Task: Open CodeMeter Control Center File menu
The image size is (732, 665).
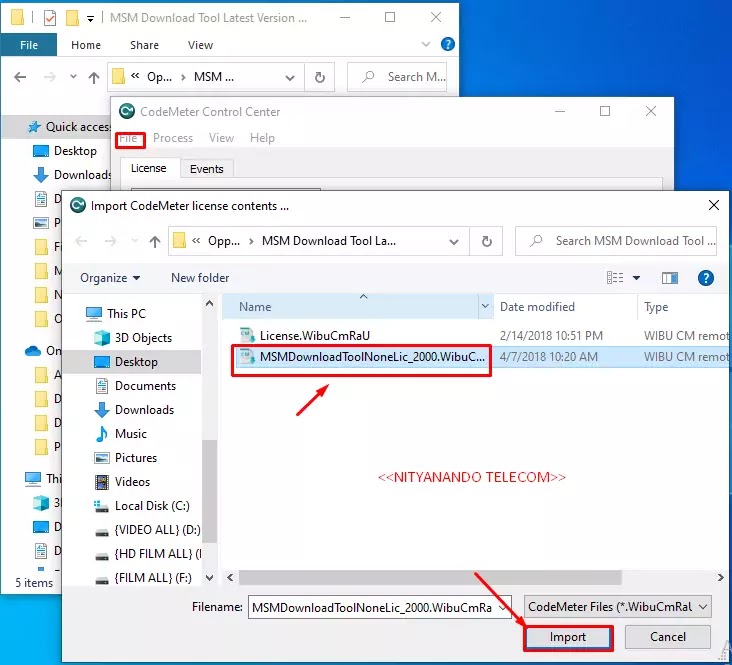Action: pos(128,139)
